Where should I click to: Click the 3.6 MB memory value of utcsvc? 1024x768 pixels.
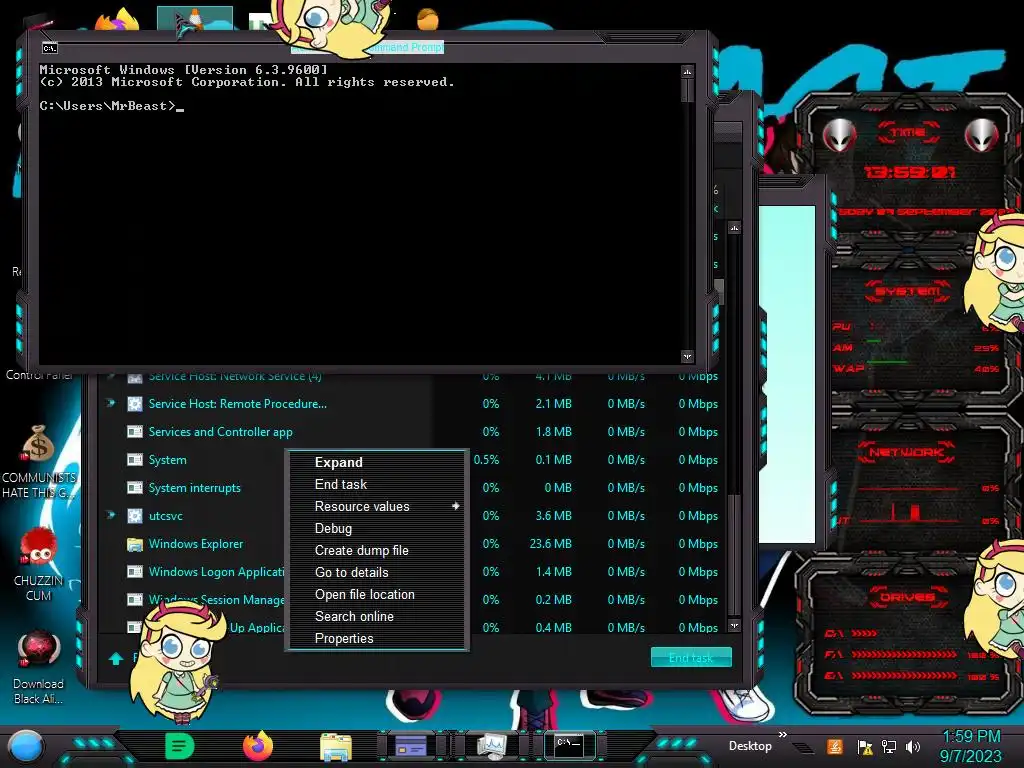(x=554, y=516)
